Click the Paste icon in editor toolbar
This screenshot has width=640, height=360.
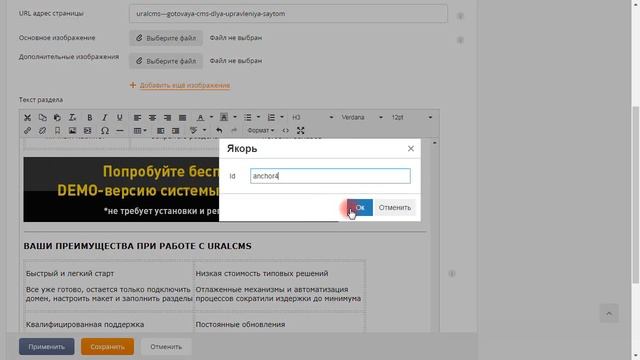point(57,118)
